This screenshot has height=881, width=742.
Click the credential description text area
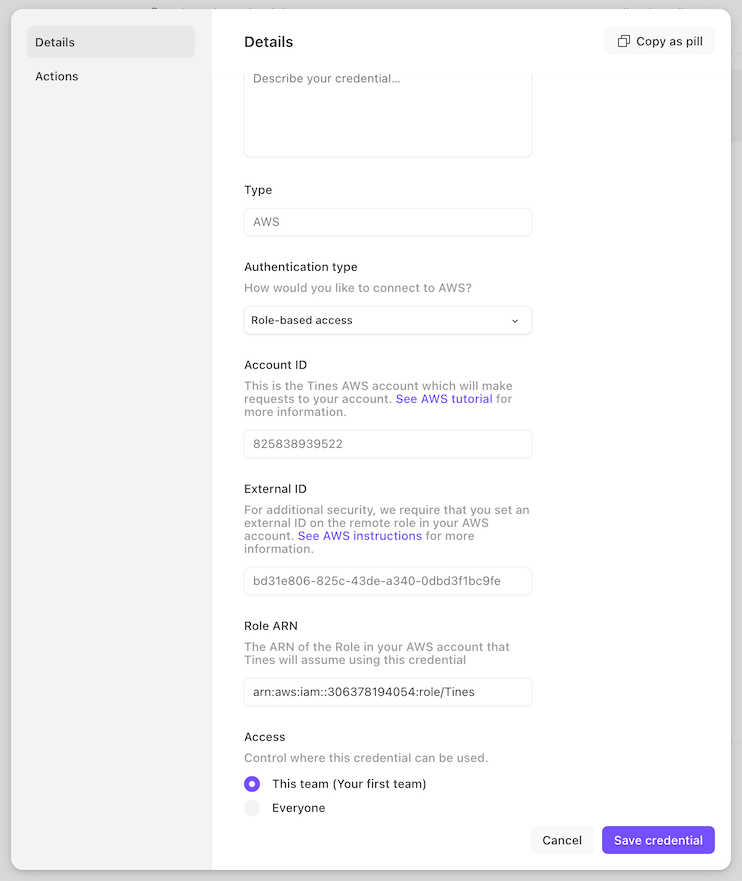(x=388, y=112)
